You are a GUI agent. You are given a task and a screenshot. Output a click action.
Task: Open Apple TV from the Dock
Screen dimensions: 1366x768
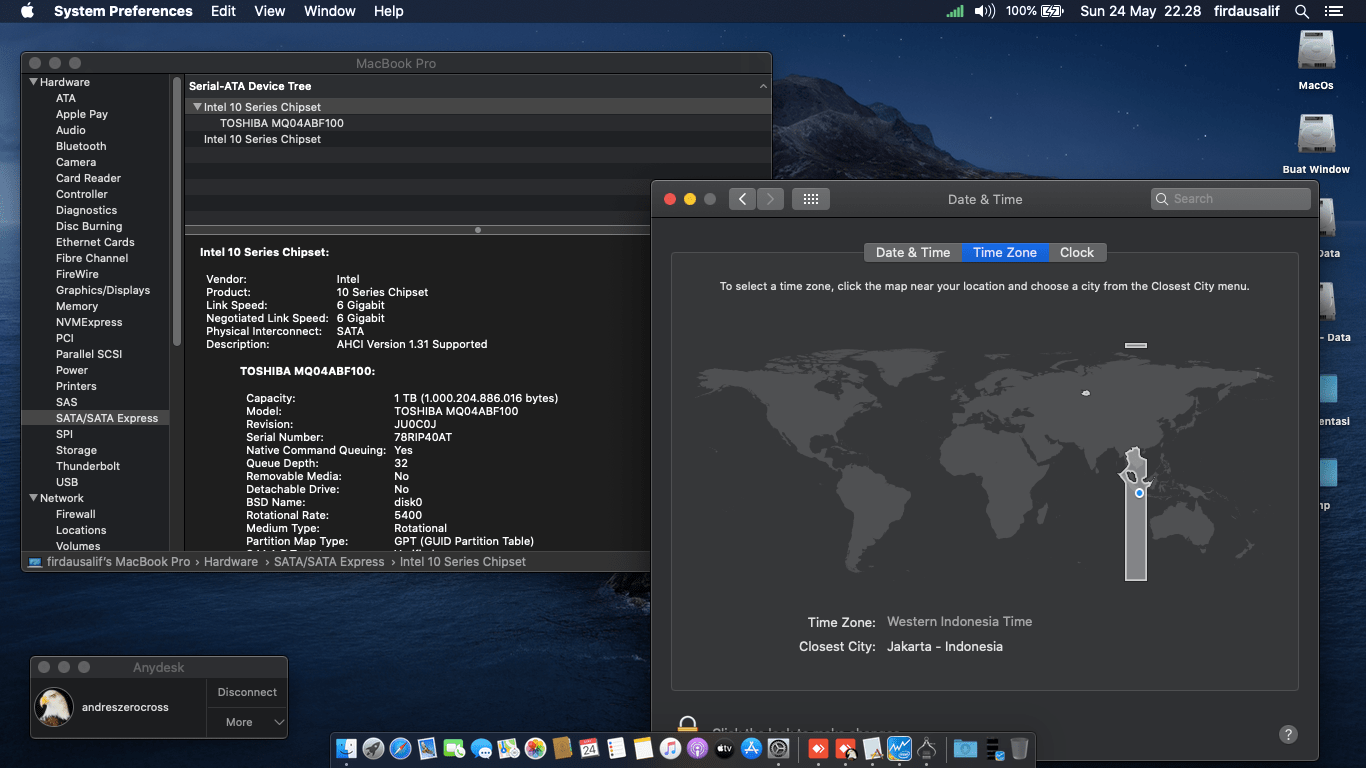(x=725, y=748)
